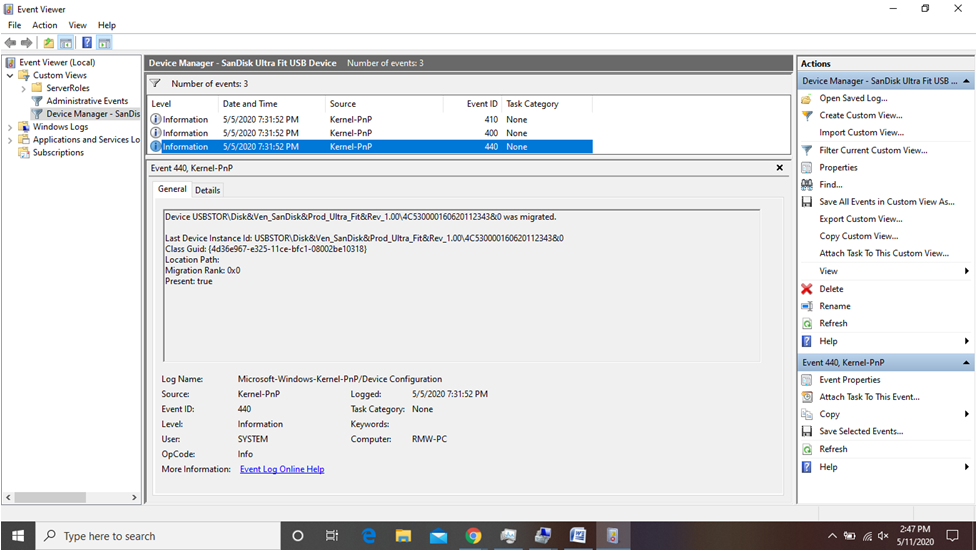Open the Mail app from taskbar
Viewport: 977px width, 551px height.
pos(439,536)
